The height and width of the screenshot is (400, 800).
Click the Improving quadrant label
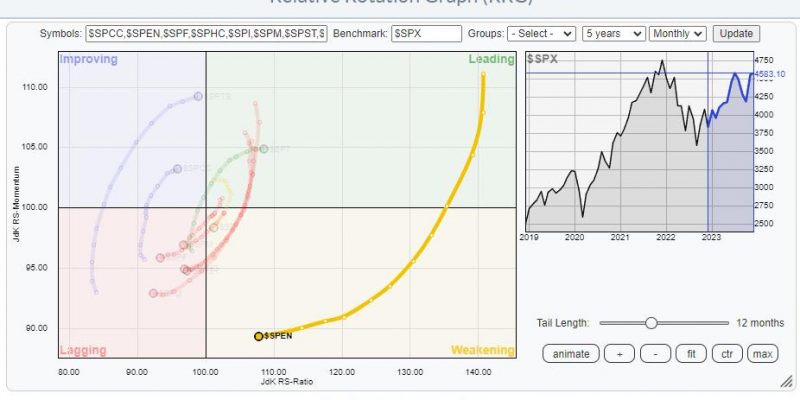pyautogui.click(x=89, y=59)
